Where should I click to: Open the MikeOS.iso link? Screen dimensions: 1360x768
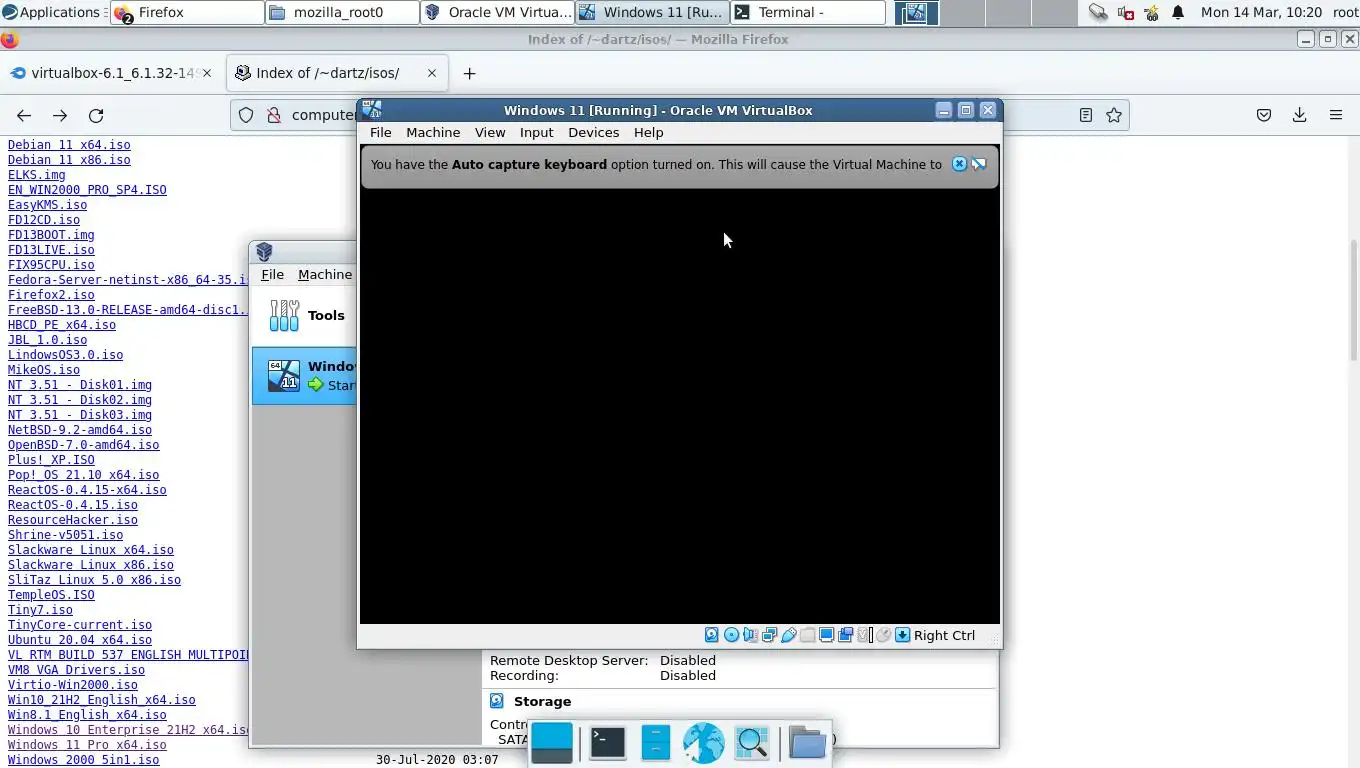[44, 370]
